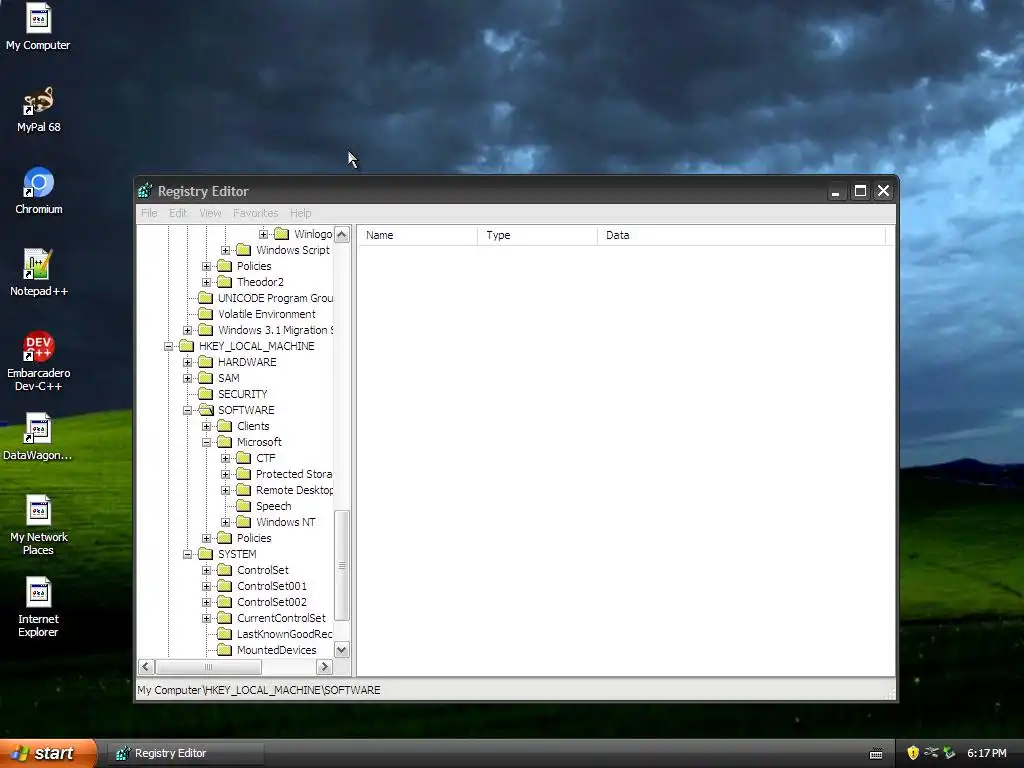1024x768 pixels.
Task: Open the View menu
Action: [x=210, y=213]
